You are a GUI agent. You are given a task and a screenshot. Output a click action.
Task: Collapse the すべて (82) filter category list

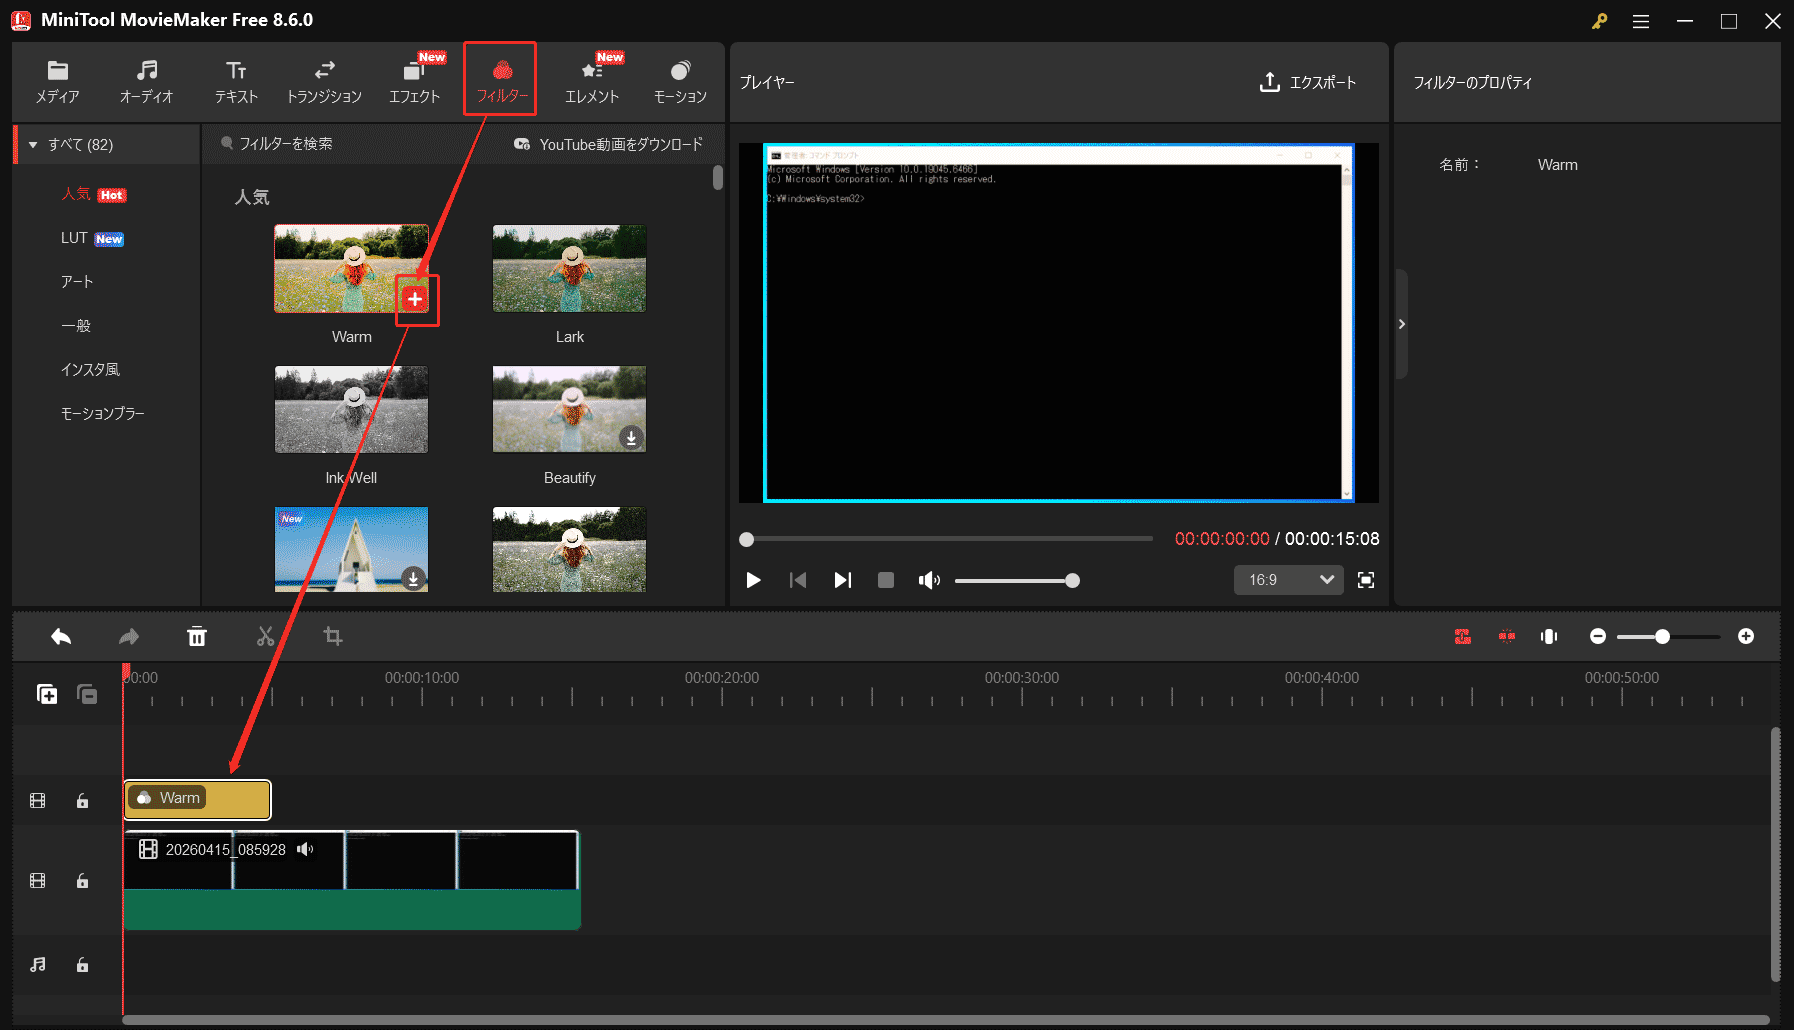tap(37, 144)
